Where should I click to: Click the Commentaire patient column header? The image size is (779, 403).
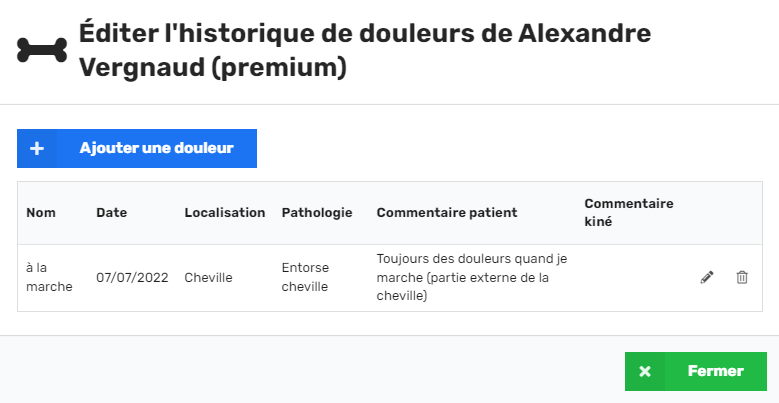click(x=447, y=213)
